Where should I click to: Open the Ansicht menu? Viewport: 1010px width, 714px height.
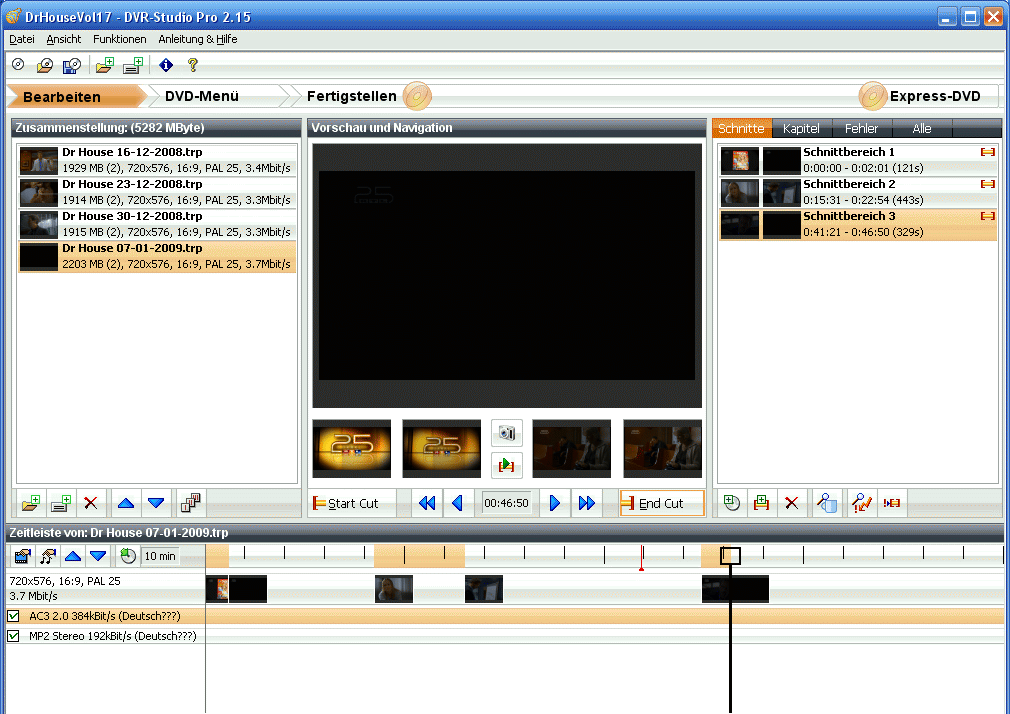64,39
